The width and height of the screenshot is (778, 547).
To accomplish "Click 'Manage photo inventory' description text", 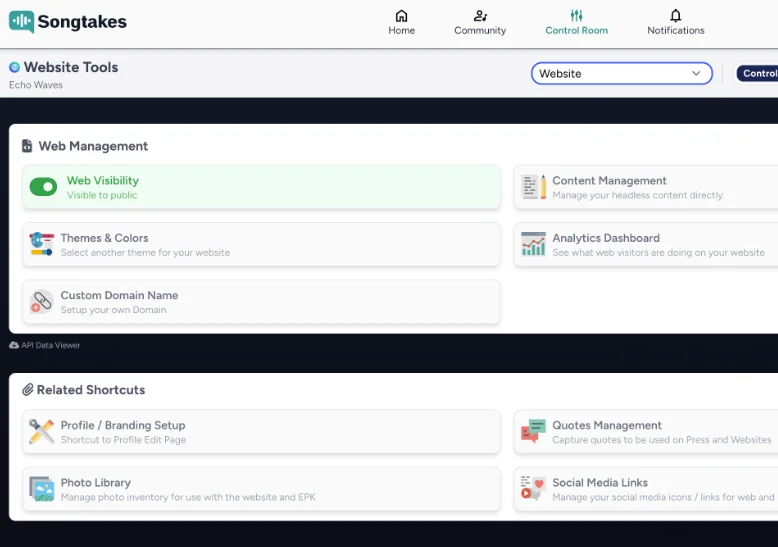I will click(x=188, y=497).
